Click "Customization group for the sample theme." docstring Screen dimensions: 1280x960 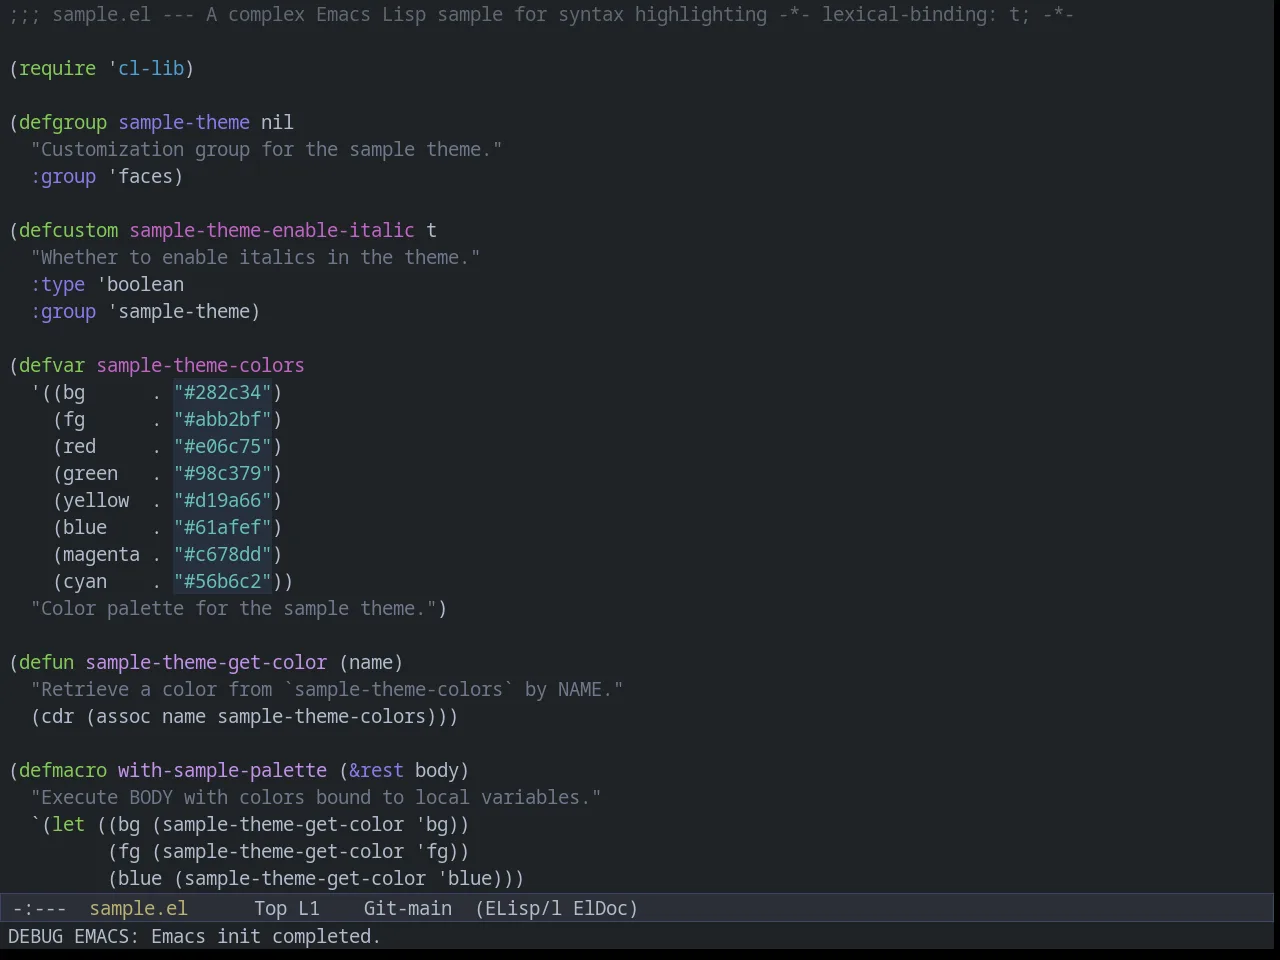266,149
